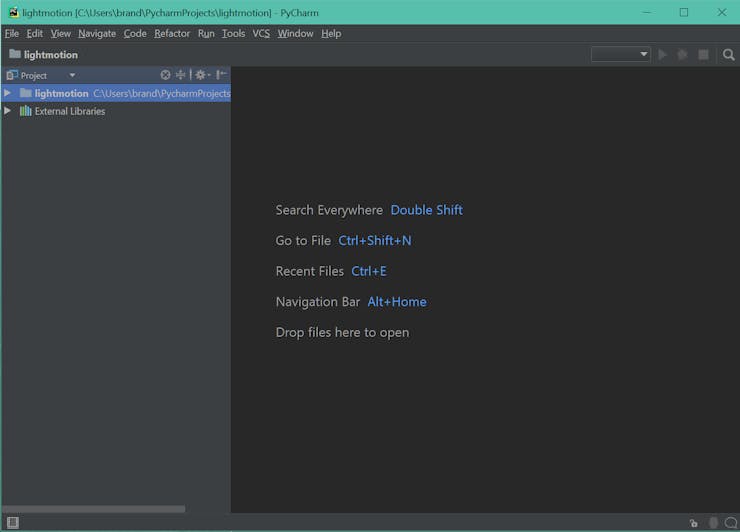
Task: Click the 'Navigation Bar' hint text
Action: [x=318, y=302]
